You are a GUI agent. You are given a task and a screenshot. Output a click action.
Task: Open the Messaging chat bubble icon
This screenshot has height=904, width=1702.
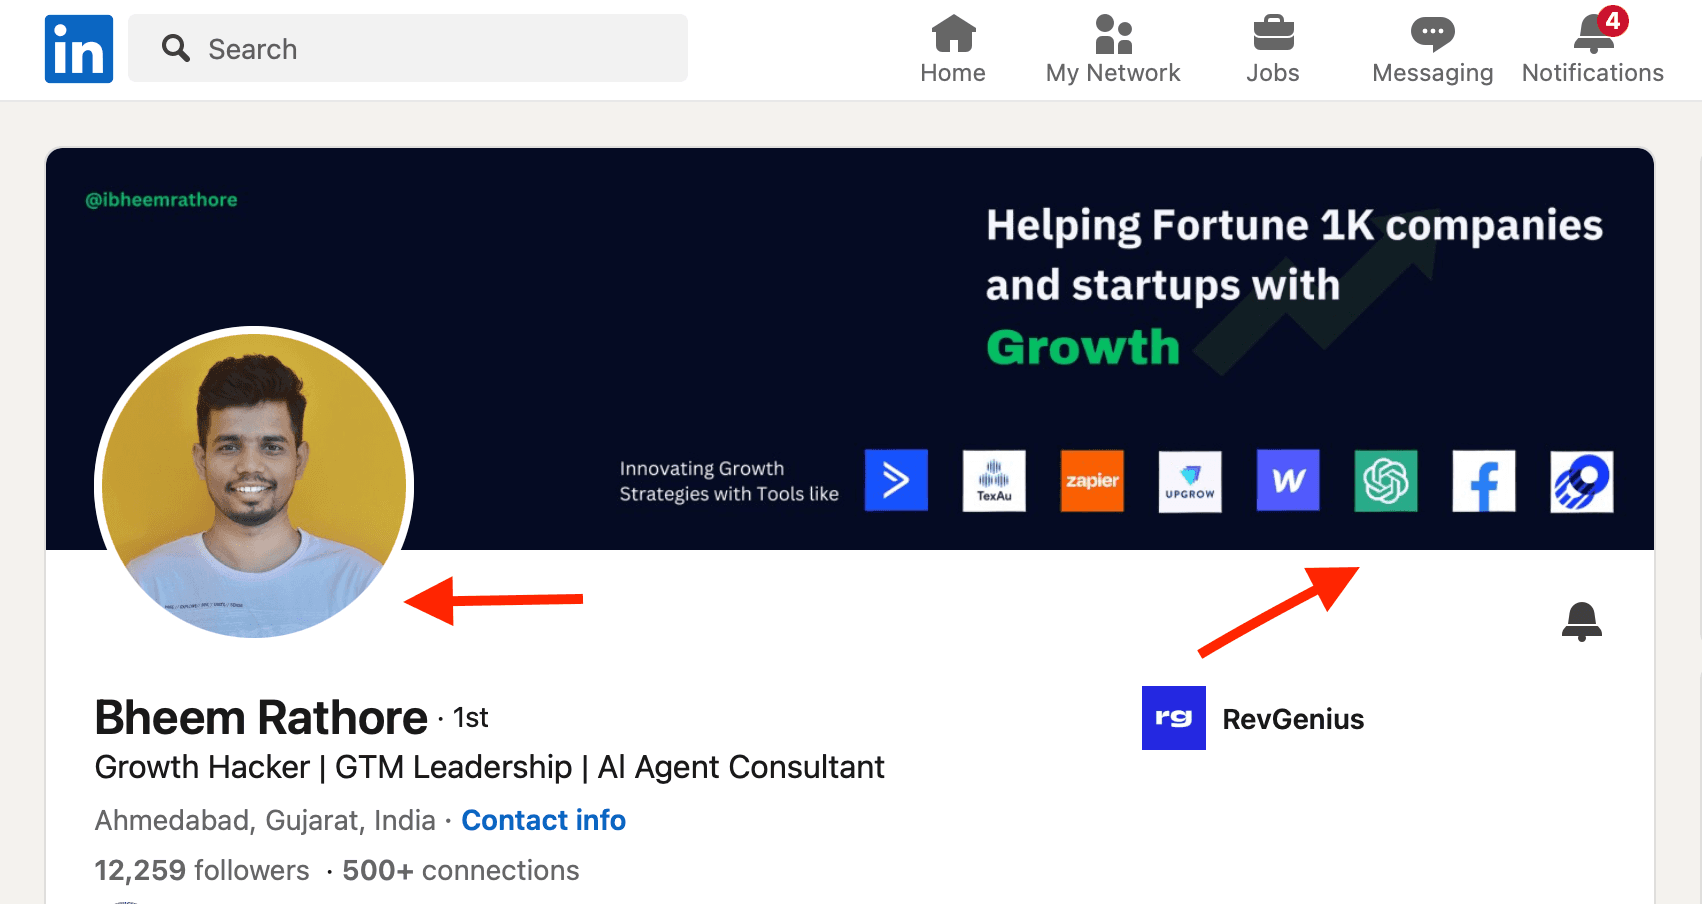point(1432,35)
